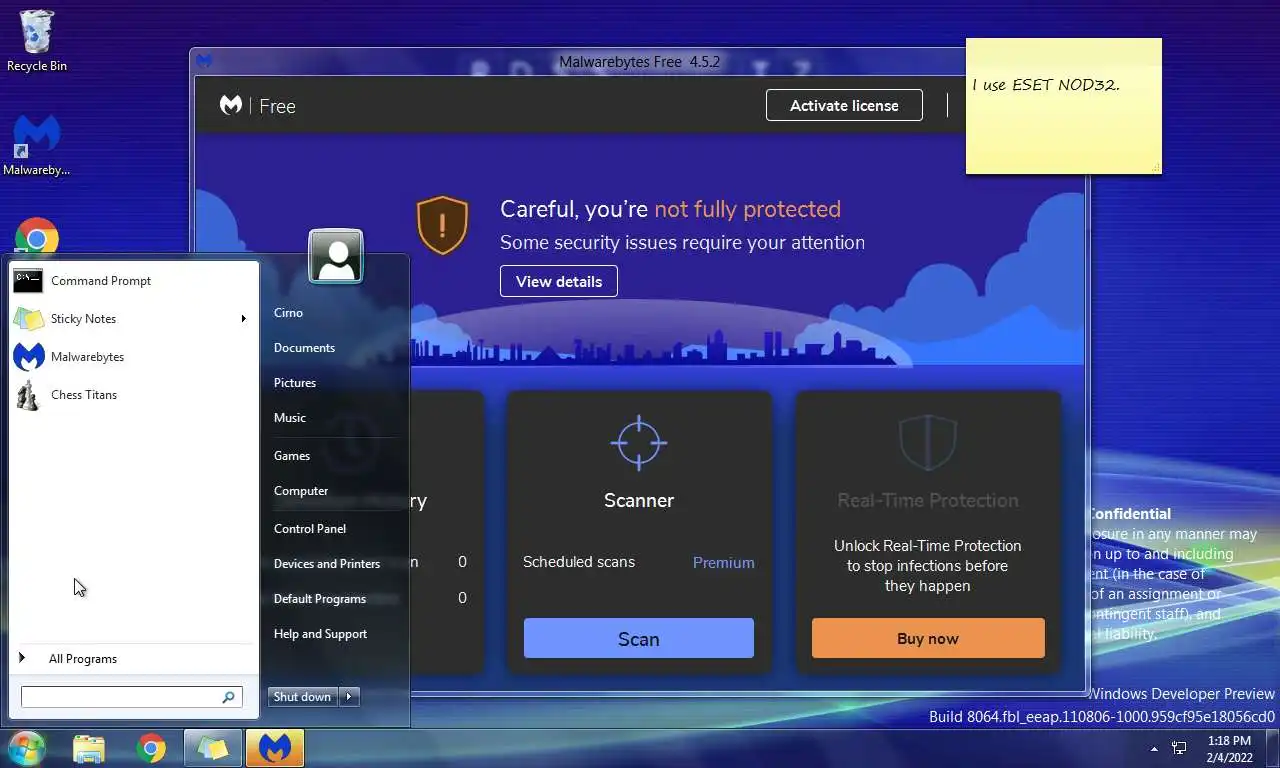The image size is (1280, 768).
Task: Open the Cirno user folder link
Action: pos(288,313)
